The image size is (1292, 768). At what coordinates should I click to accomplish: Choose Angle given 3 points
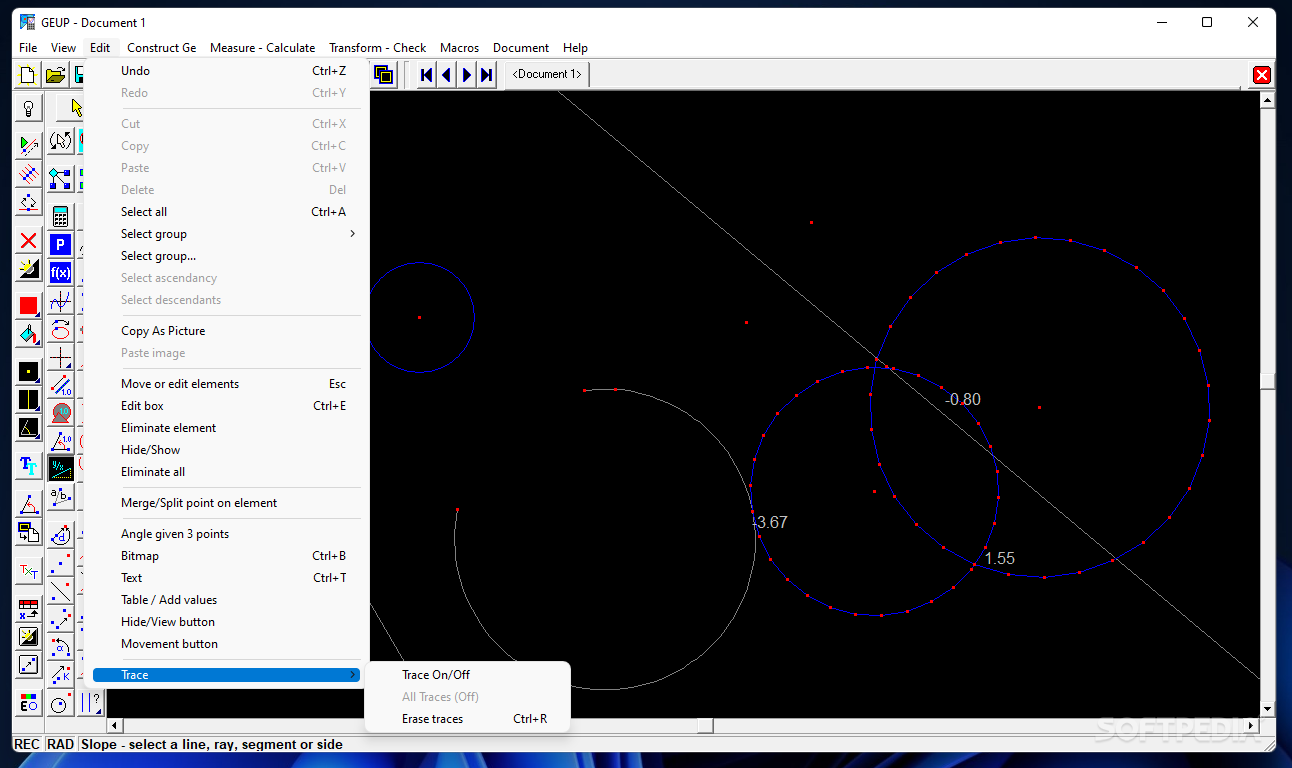226,534
